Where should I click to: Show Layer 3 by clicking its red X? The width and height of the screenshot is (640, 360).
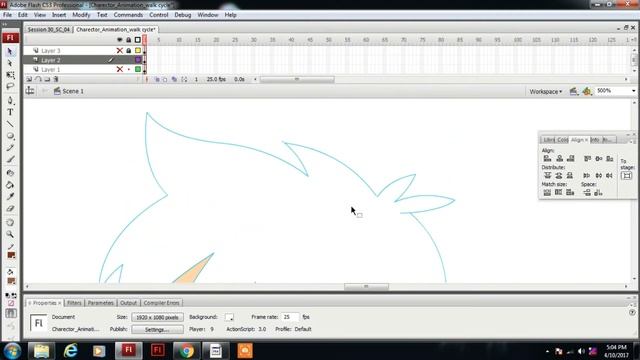click(120, 51)
